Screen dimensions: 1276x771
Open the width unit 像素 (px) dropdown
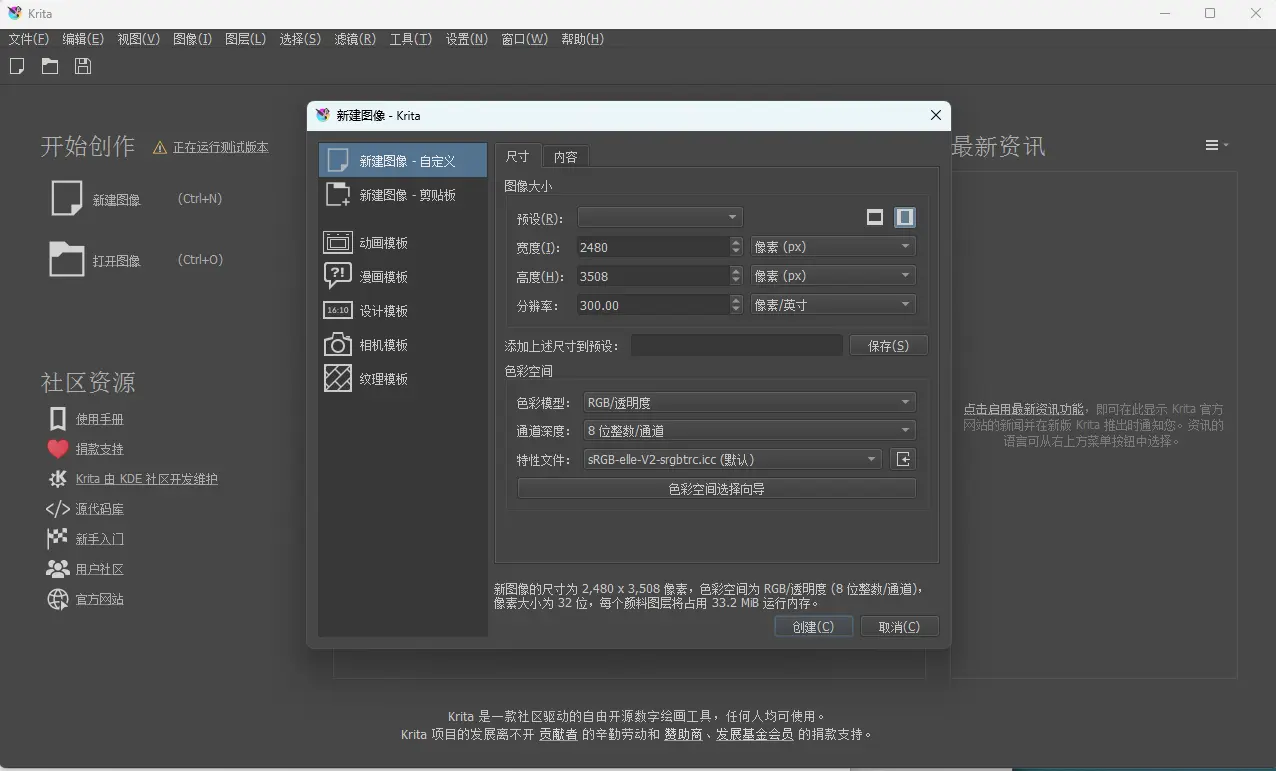pyautogui.click(x=833, y=246)
